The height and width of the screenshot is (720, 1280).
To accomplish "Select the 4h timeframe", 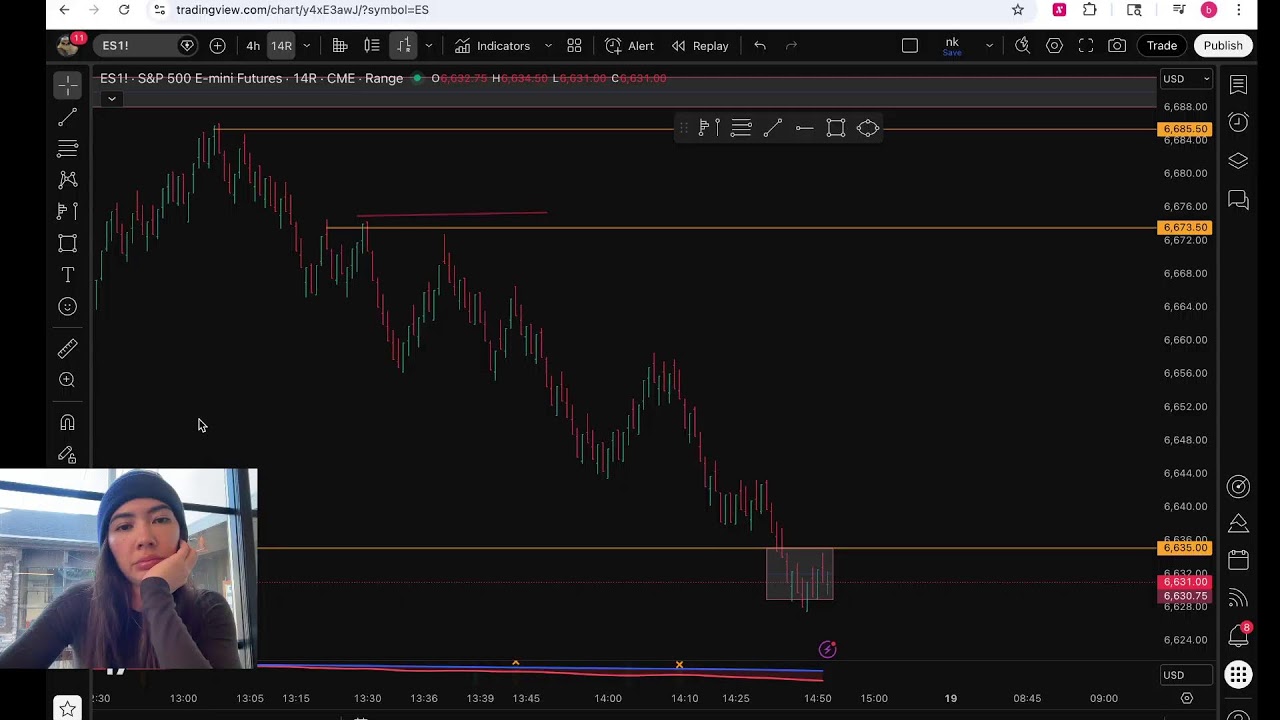I will (x=253, y=46).
